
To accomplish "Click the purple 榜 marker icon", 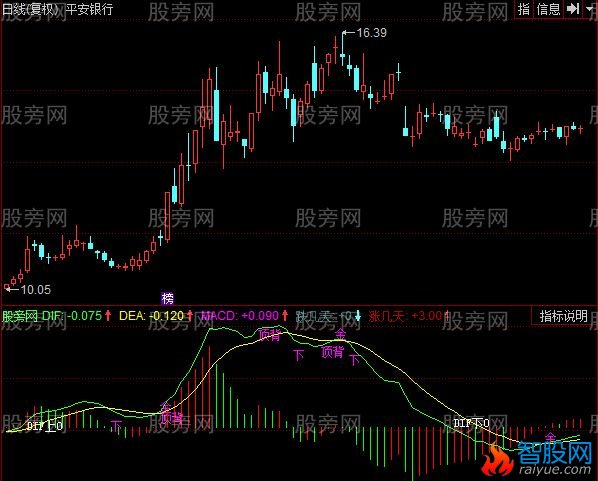I will tap(167, 298).
